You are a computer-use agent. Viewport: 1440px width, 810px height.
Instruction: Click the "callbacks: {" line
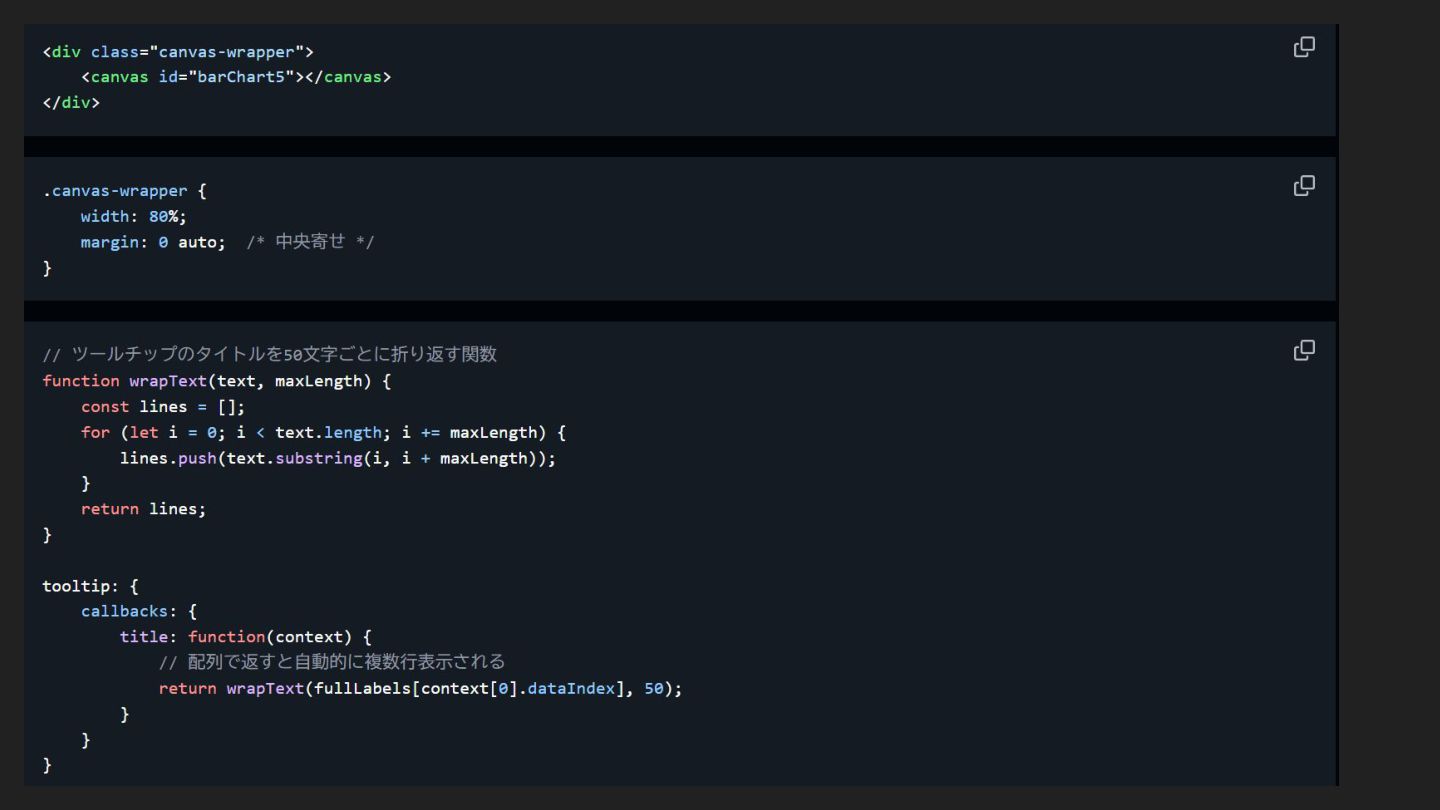coord(139,611)
